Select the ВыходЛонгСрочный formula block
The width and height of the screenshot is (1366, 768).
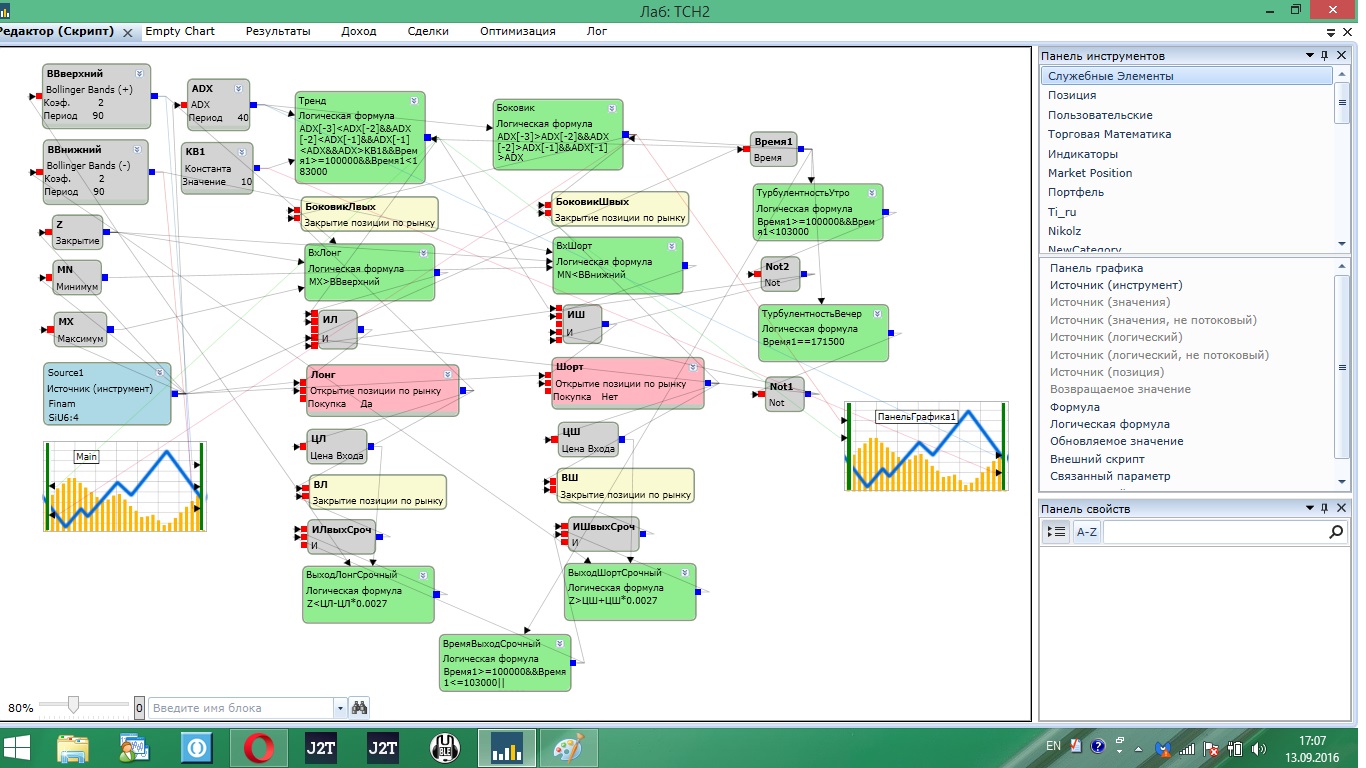[369, 594]
